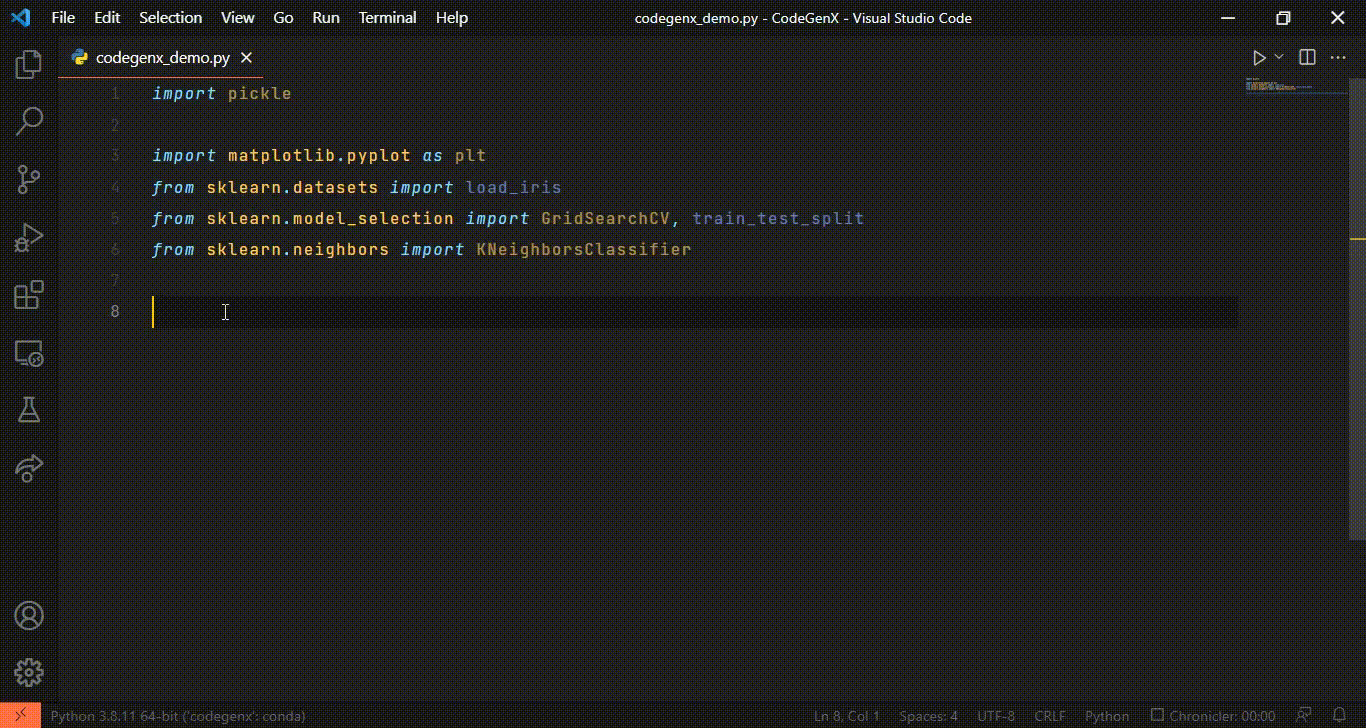Open the Terminal menu
This screenshot has height=728, width=1366.
click(387, 18)
